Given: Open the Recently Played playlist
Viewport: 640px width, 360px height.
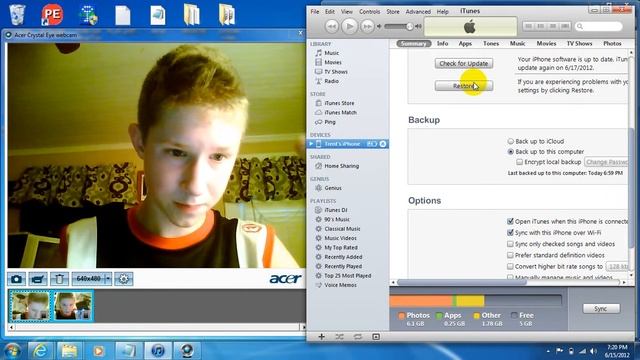Looking at the screenshot, I should pyautogui.click(x=343, y=267).
